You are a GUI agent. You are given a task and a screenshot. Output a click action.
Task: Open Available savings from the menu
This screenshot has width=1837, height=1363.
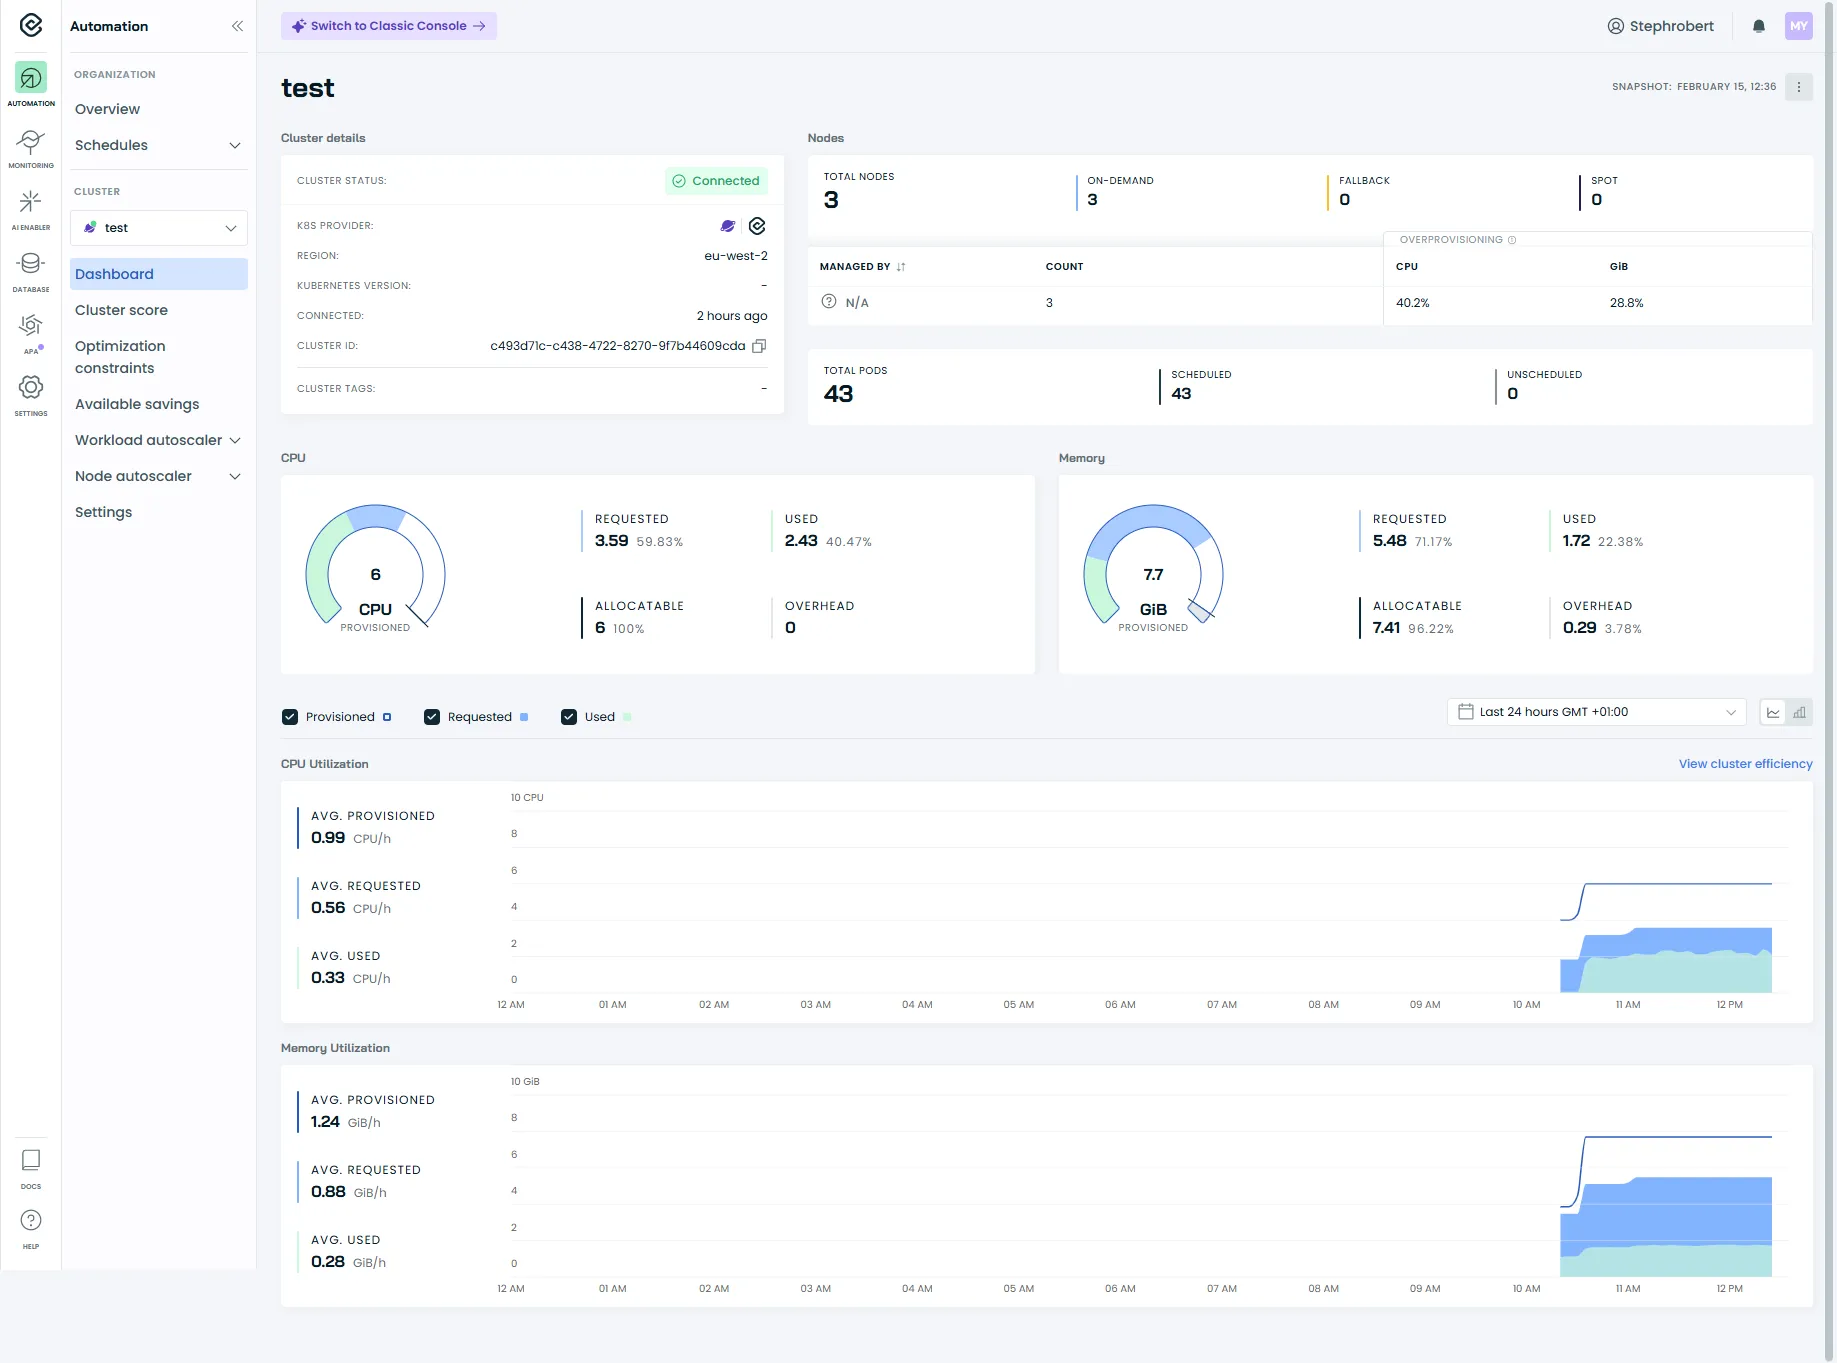pyautogui.click(x=137, y=404)
